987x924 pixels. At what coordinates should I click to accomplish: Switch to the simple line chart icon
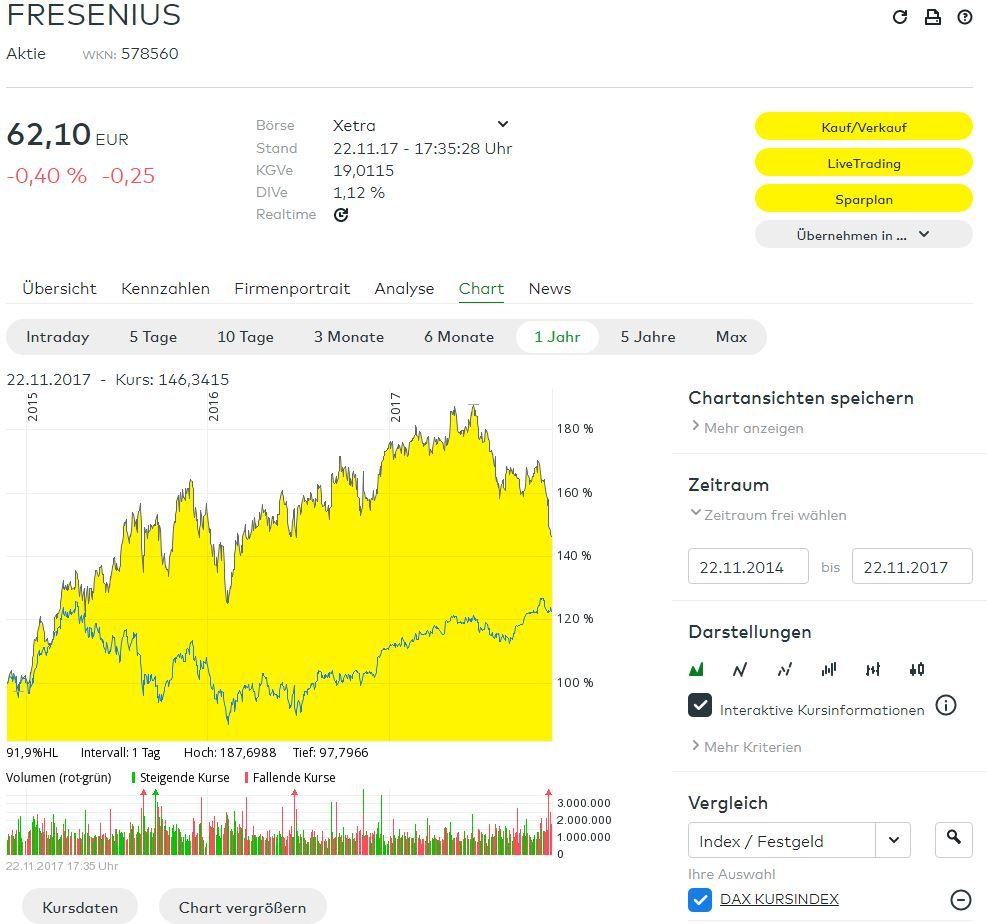click(740, 669)
